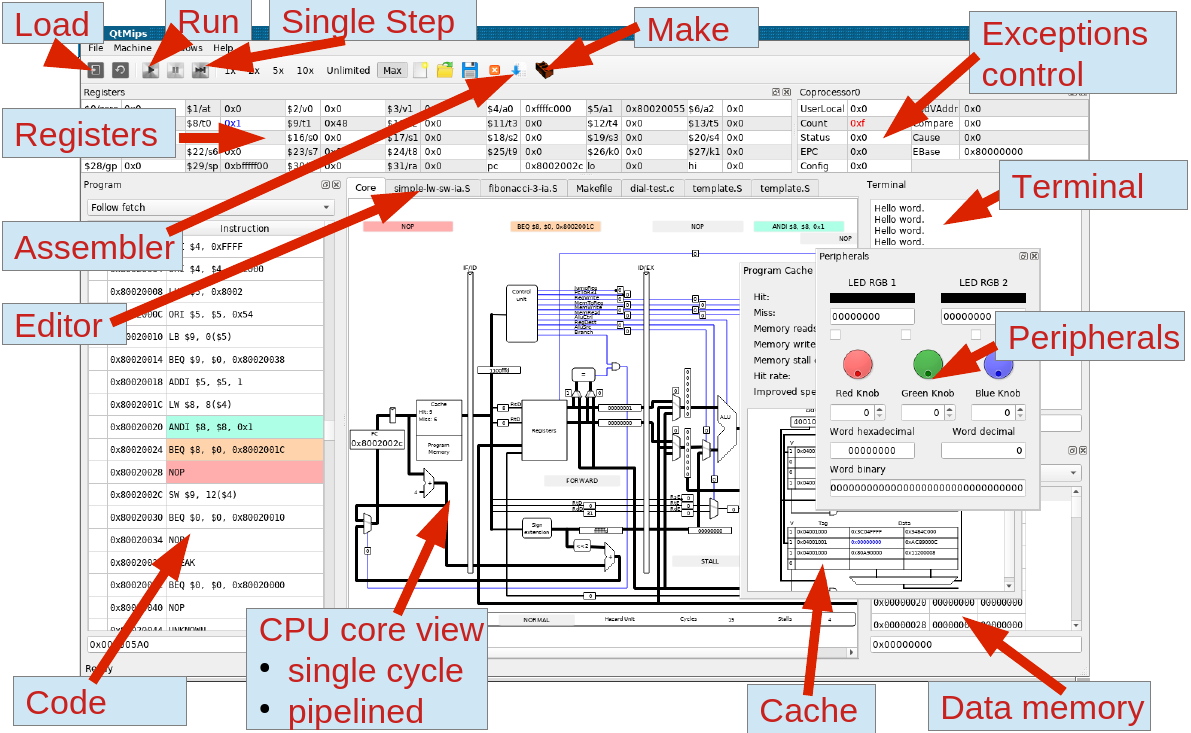Select the 10x speed button
Screen dimensions: 1191x733
tap(305, 71)
